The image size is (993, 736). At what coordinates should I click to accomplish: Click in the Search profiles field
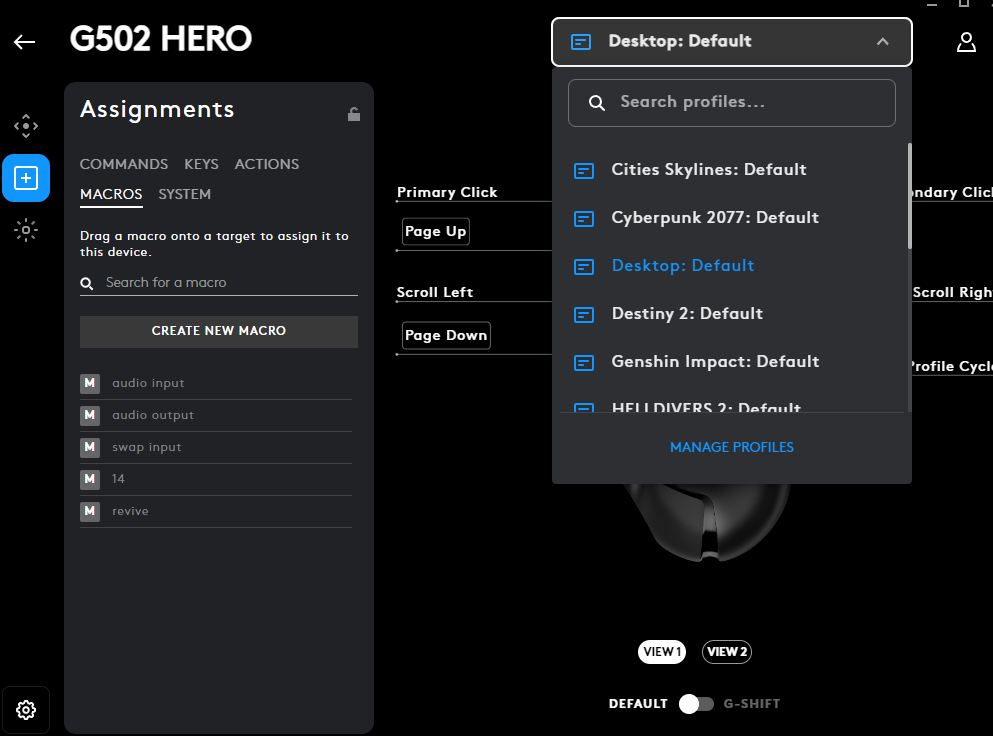point(731,103)
